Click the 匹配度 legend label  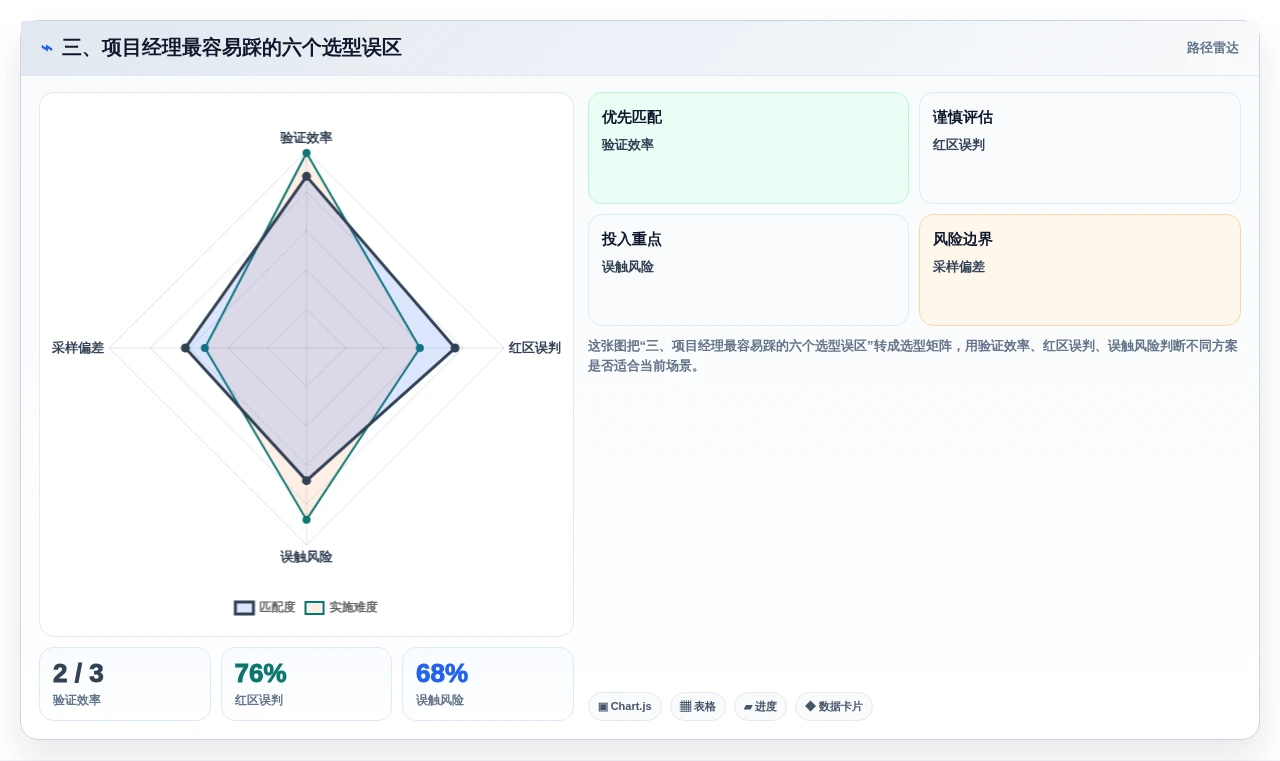(277, 607)
